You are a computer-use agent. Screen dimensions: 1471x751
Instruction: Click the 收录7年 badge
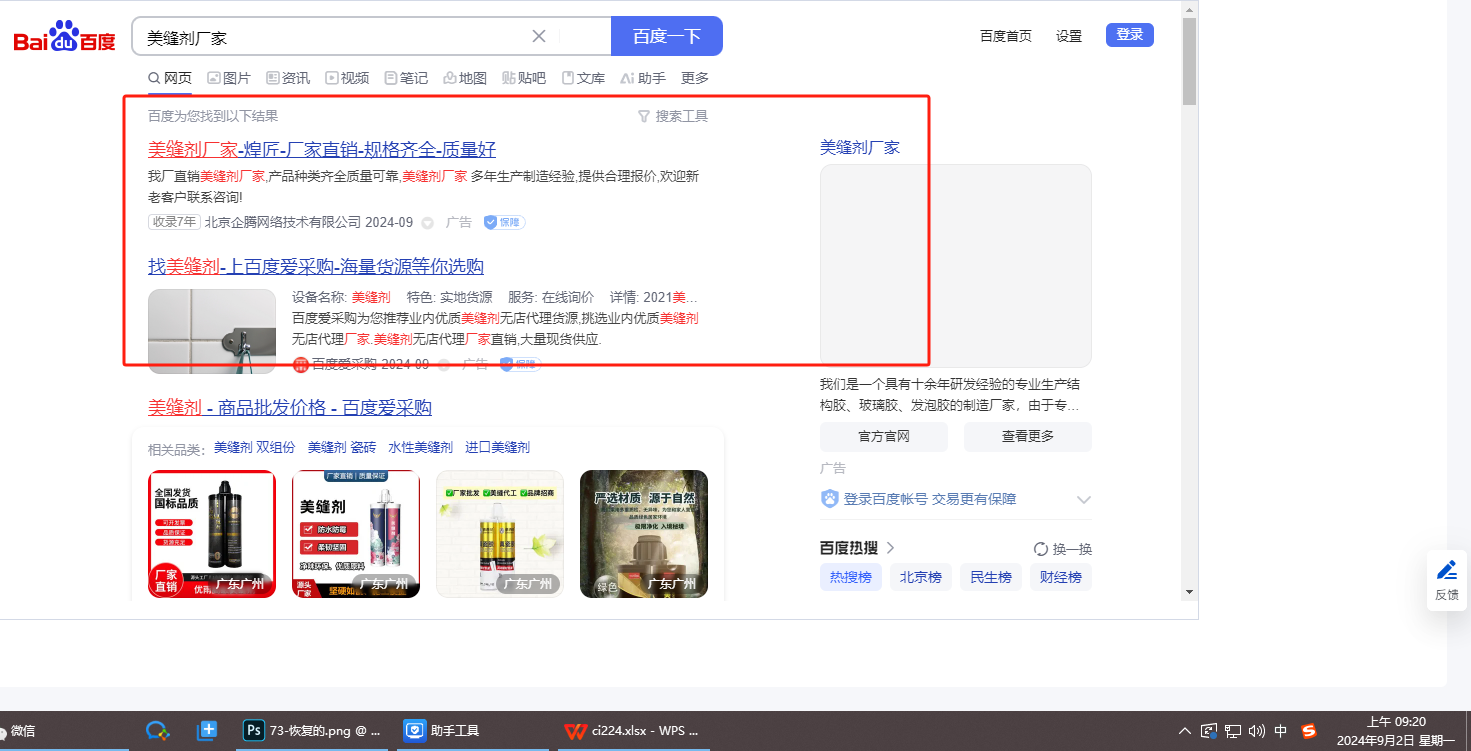[x=174, y=222]
